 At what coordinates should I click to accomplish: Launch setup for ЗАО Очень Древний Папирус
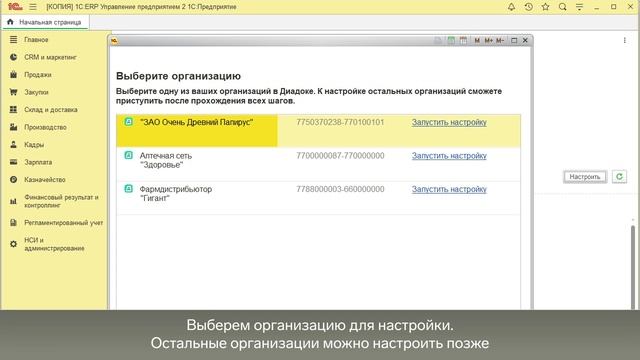click(x=449, y=122)
